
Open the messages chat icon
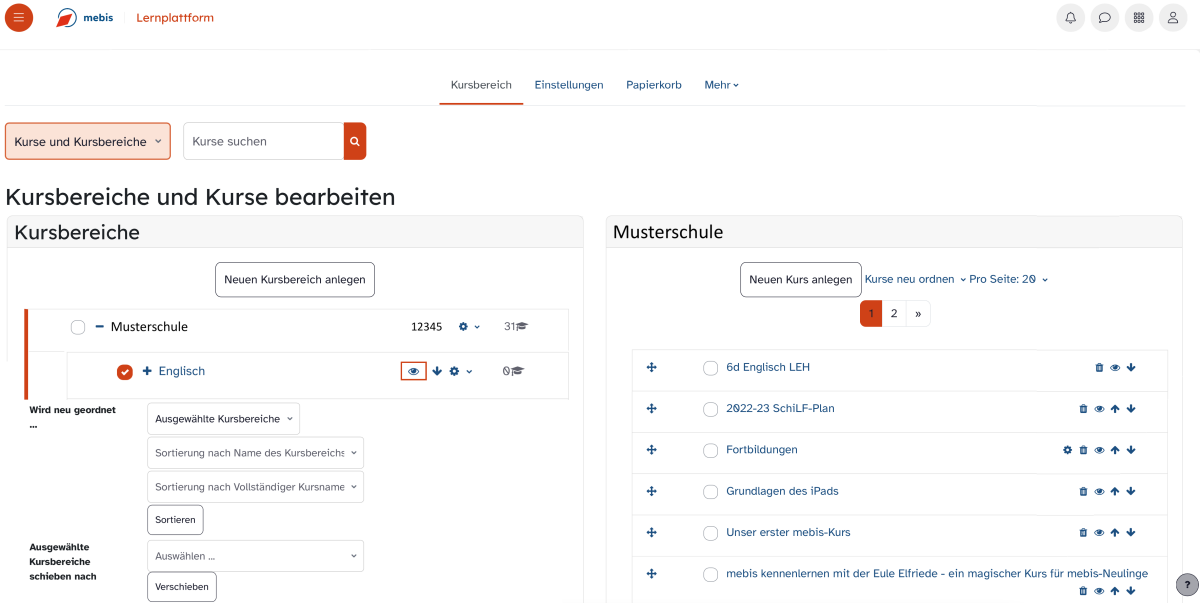point(1104,18)
